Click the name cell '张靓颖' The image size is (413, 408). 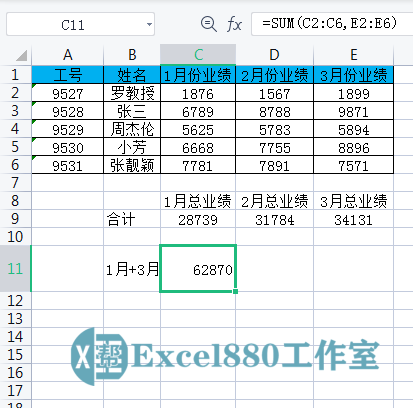[x=132, y=165]
